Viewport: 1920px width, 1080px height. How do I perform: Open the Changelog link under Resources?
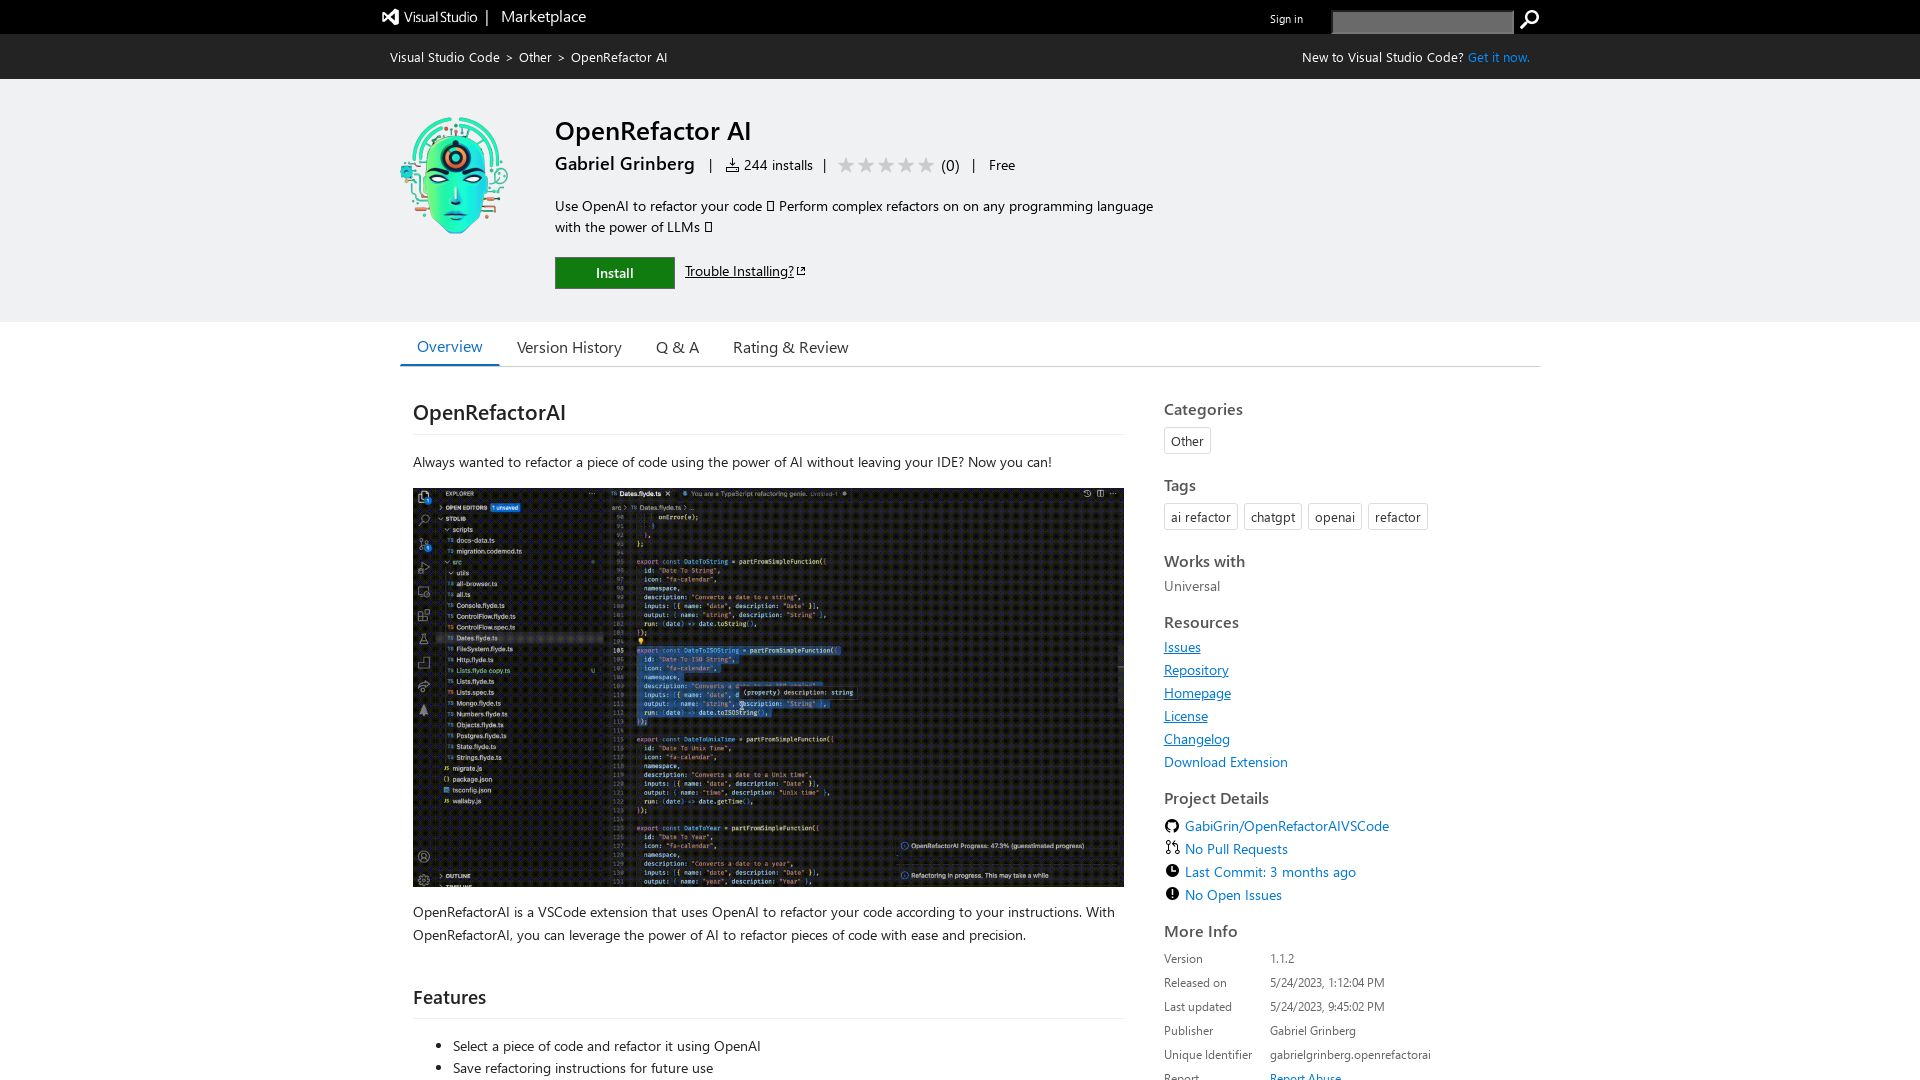point(1196,738)
